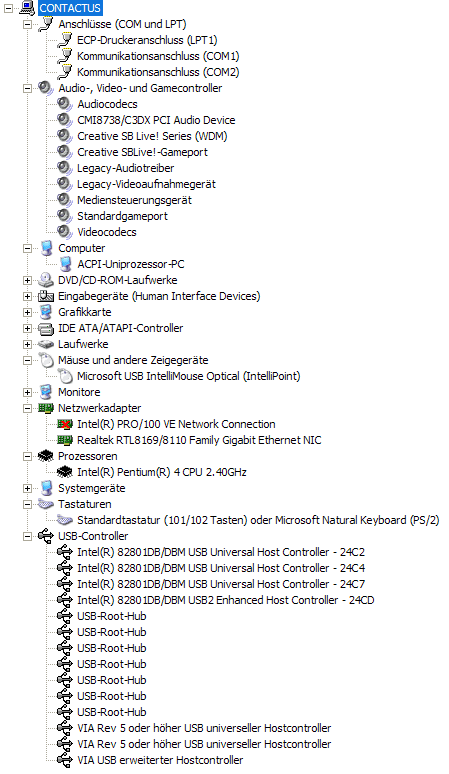Select ACPI-Uniprozessor-PC entry
The image size is (449, 774).
click(x=131, y=264)
